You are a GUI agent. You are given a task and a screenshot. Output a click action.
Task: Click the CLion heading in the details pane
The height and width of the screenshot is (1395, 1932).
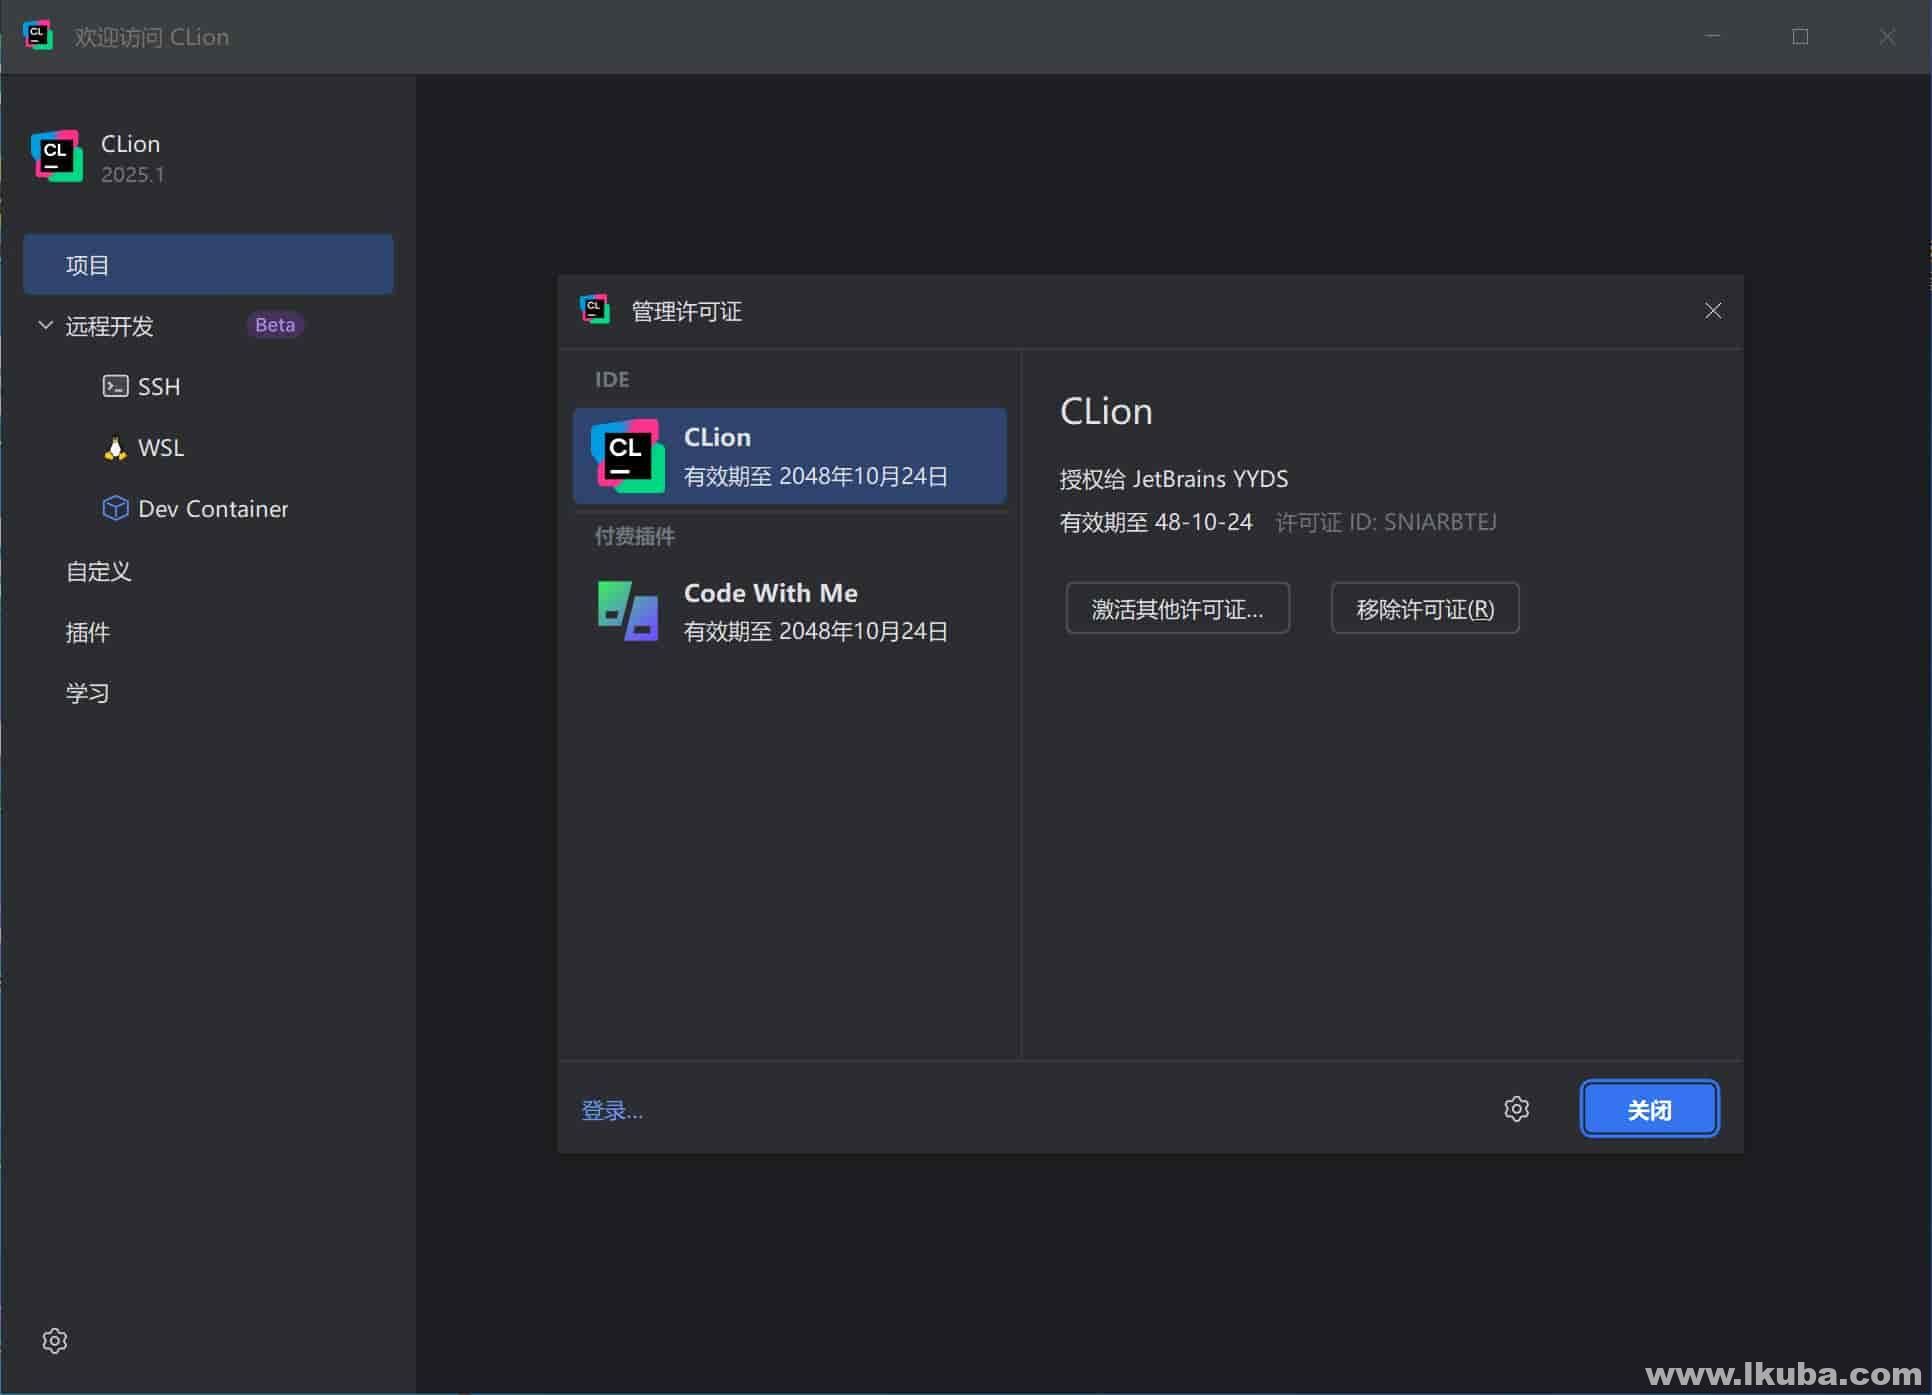(1106, 412)
